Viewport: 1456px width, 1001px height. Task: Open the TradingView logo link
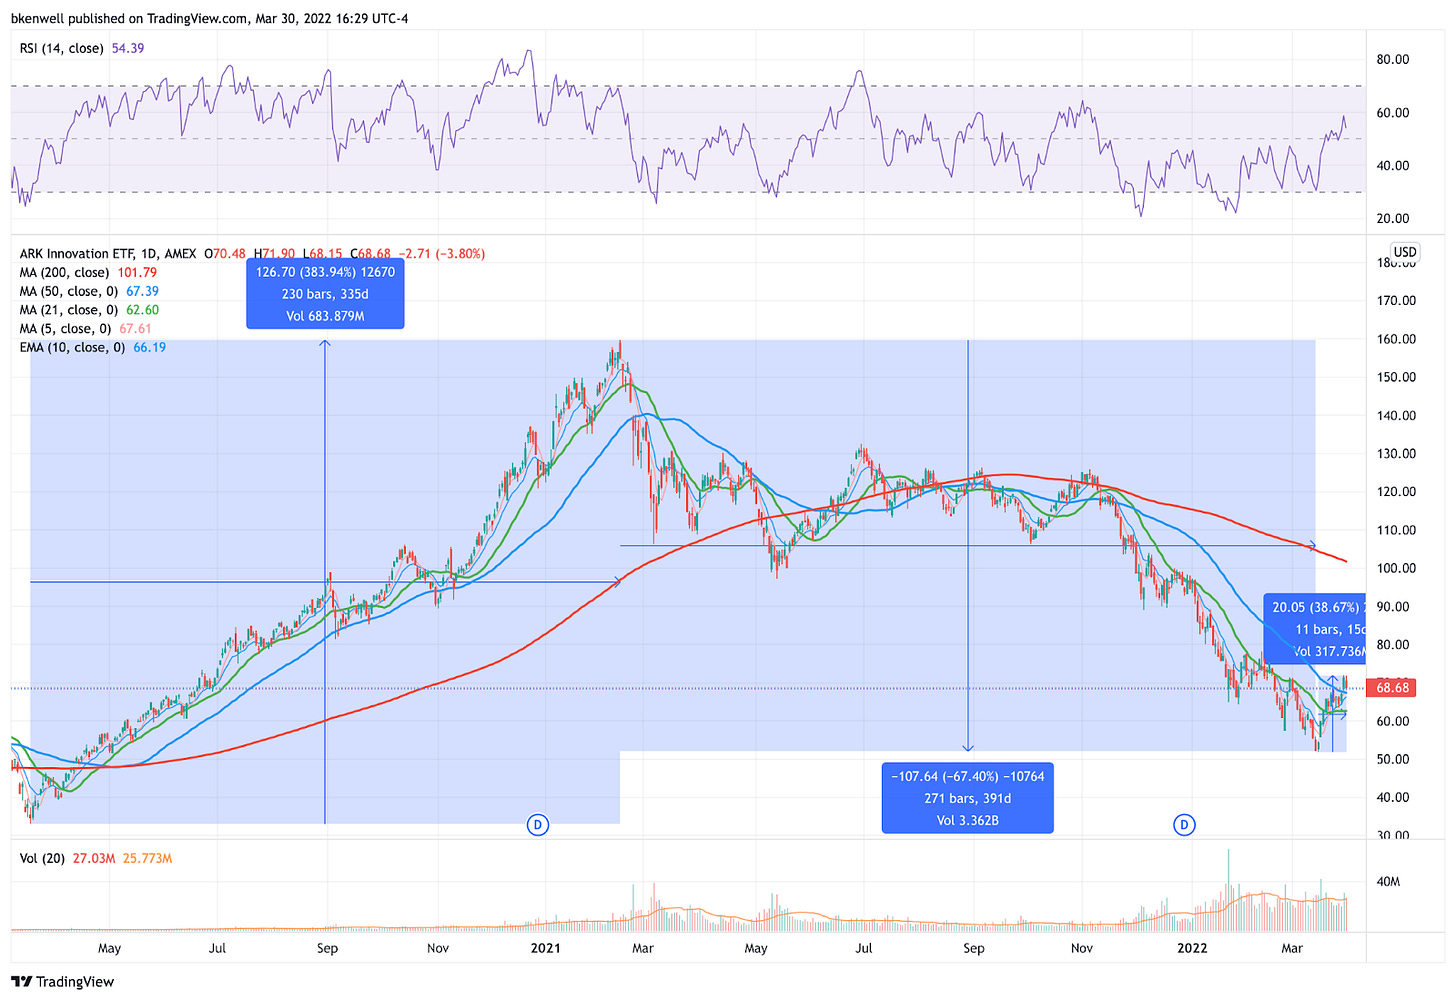tap(63, 981)
